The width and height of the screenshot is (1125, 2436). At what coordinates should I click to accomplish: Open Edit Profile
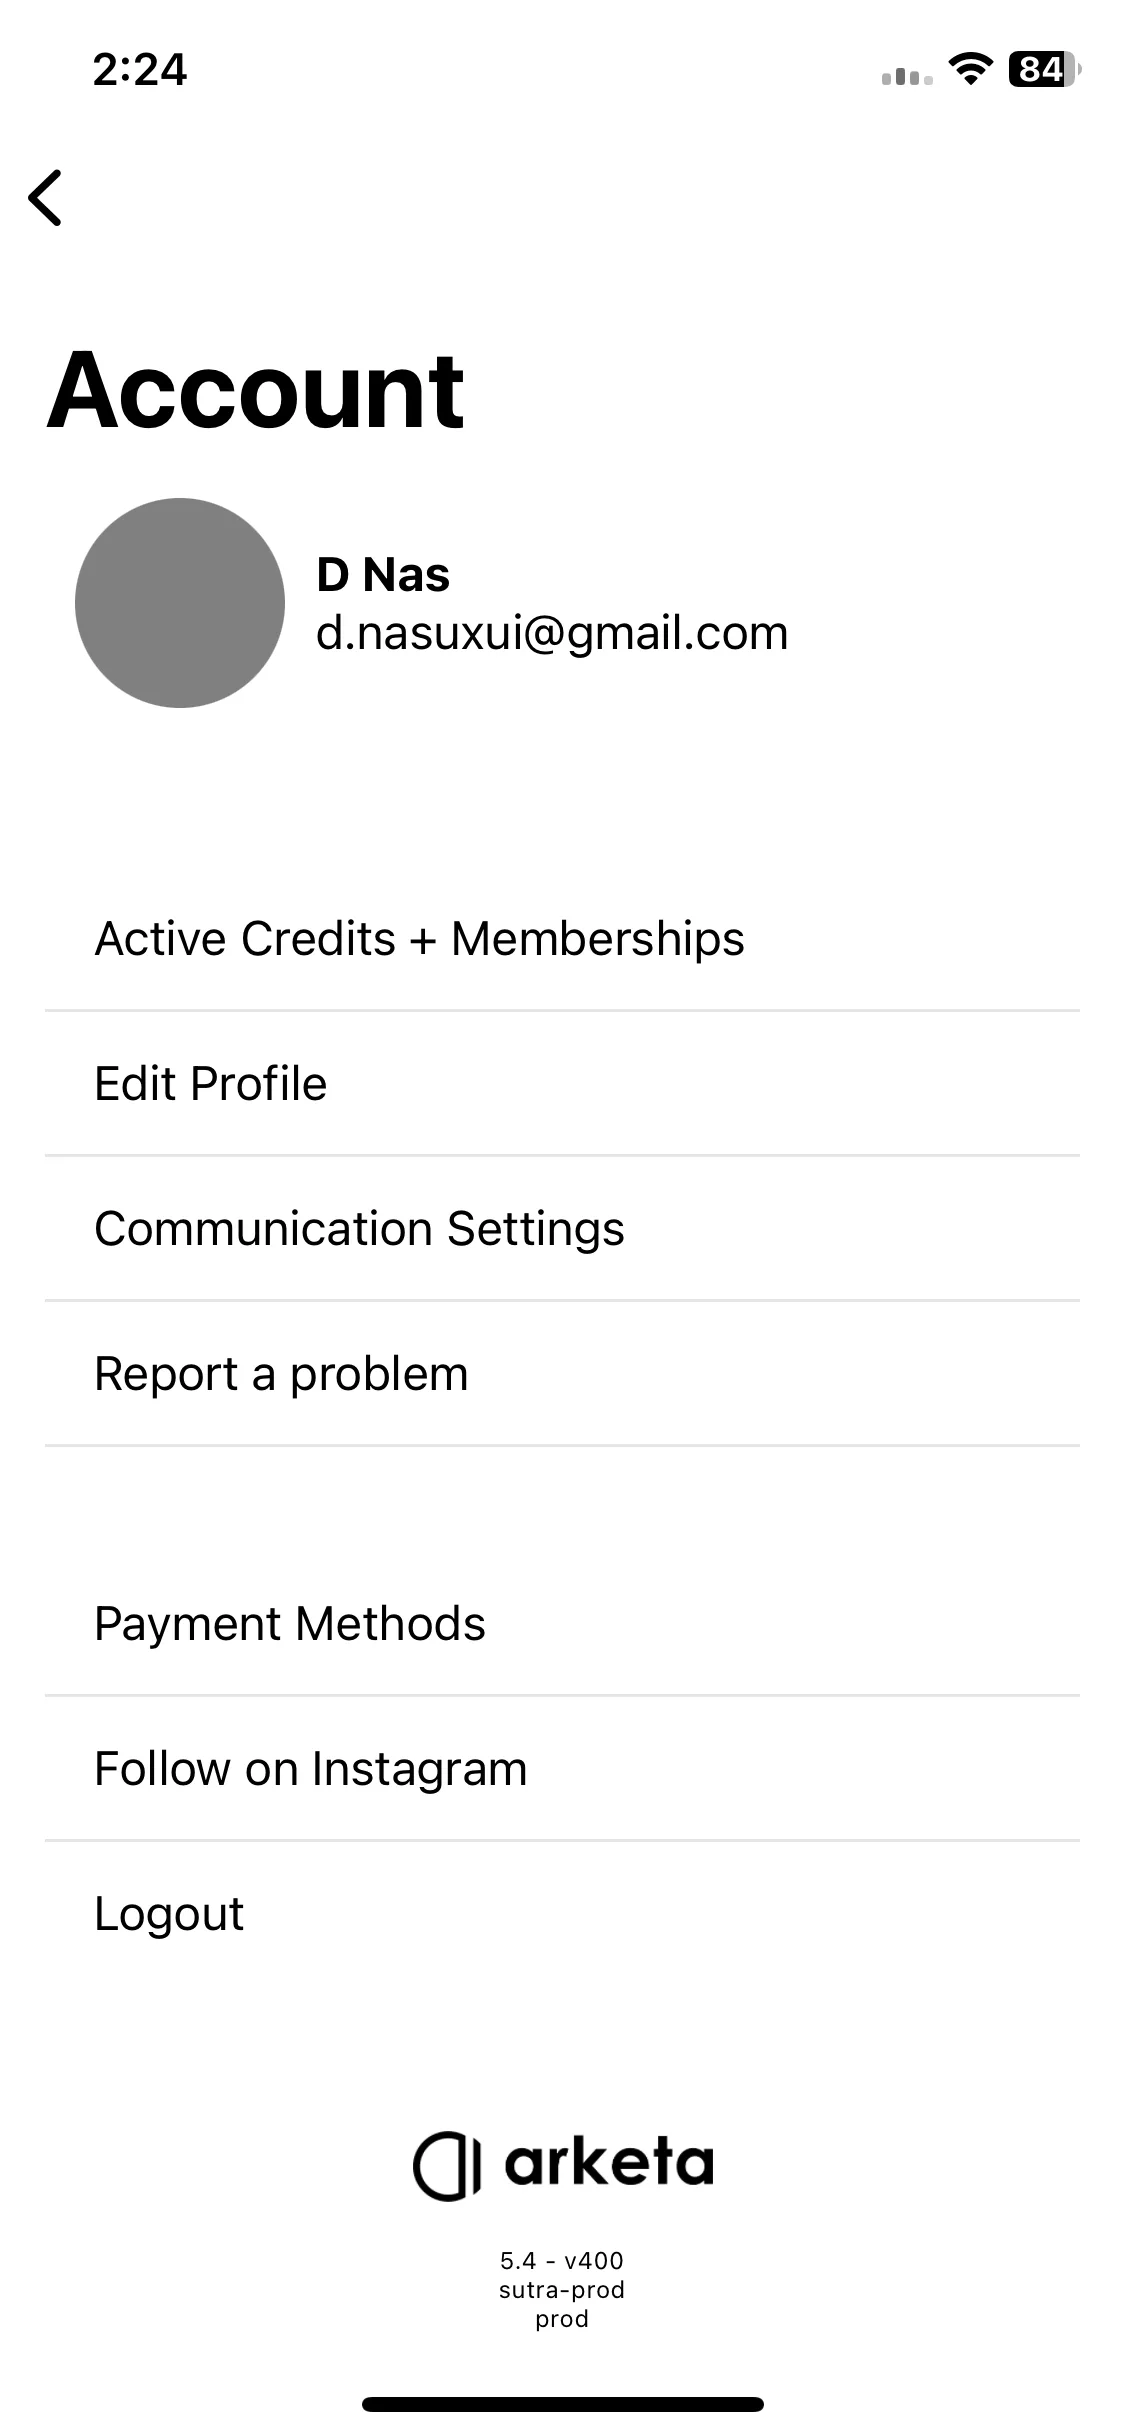coord(562,1084)
